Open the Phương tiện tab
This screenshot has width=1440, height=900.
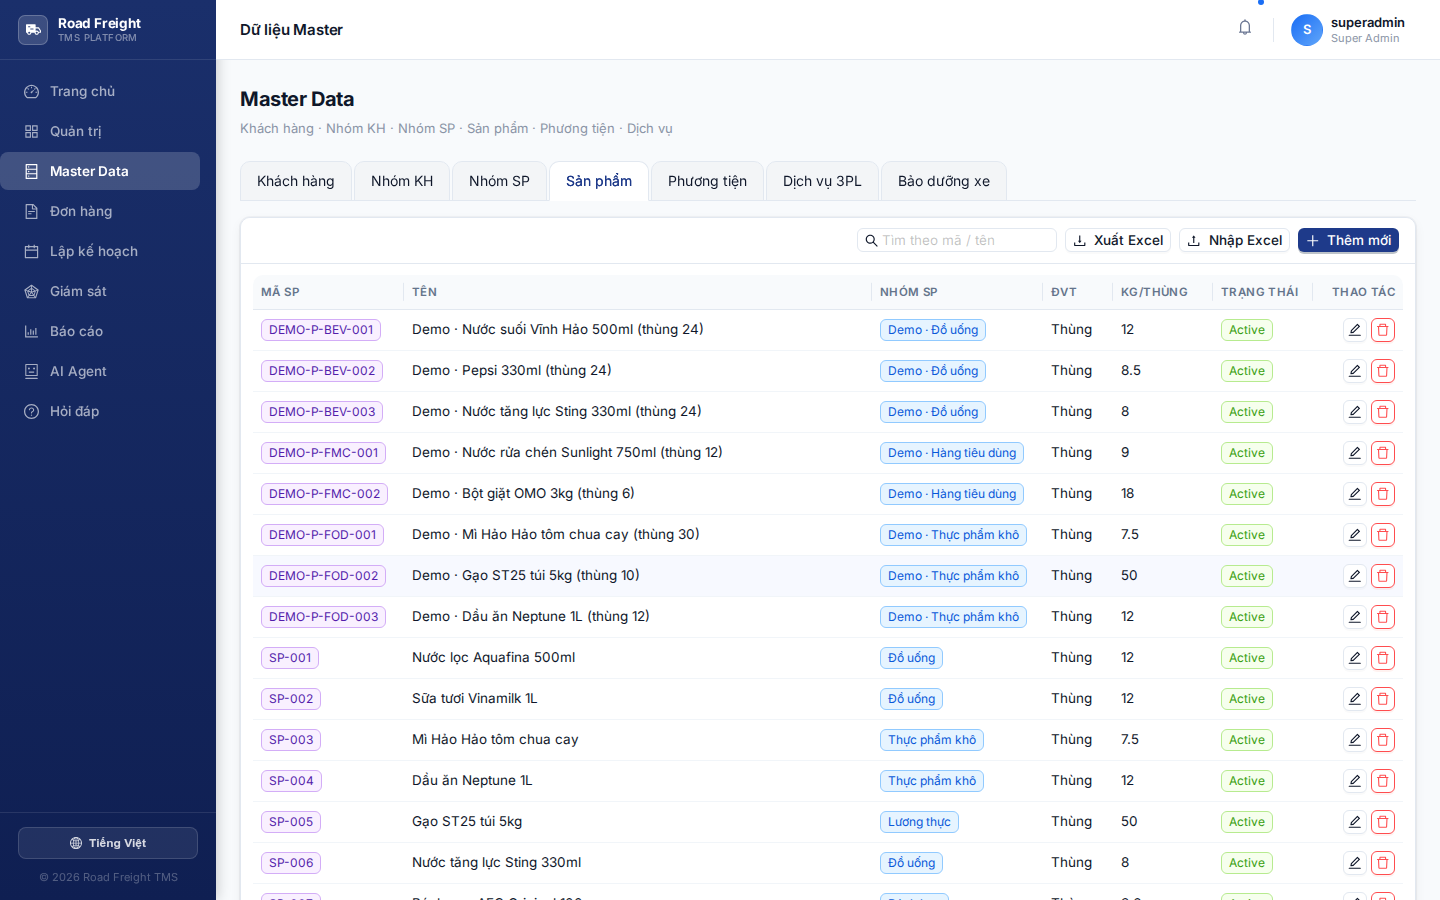707,181
